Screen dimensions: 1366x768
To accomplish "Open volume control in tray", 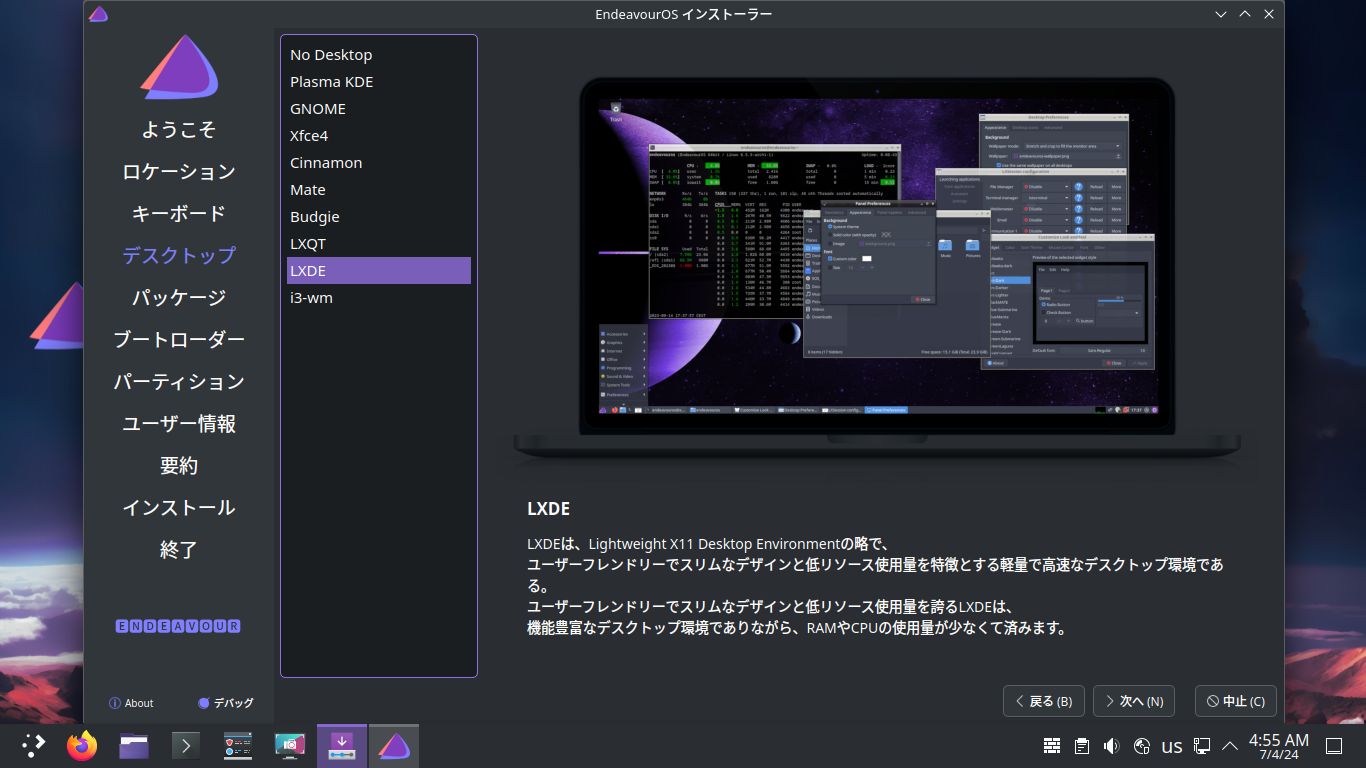I will coord(1111,746).
